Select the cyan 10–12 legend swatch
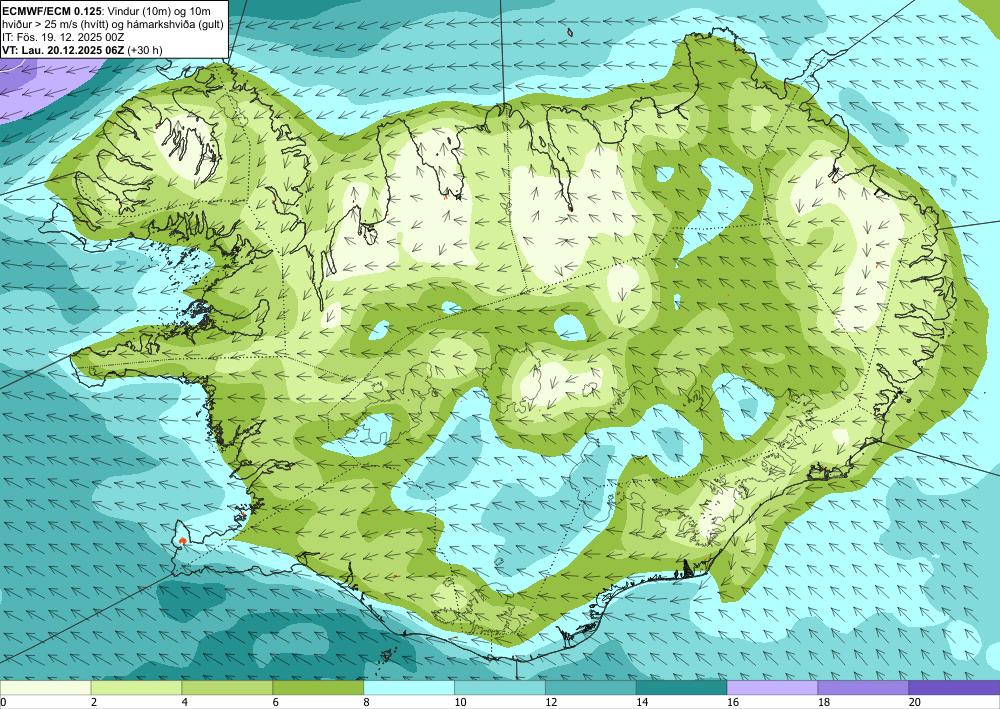This screenshot has width=1000, height=709. click(x=500, y=688)
